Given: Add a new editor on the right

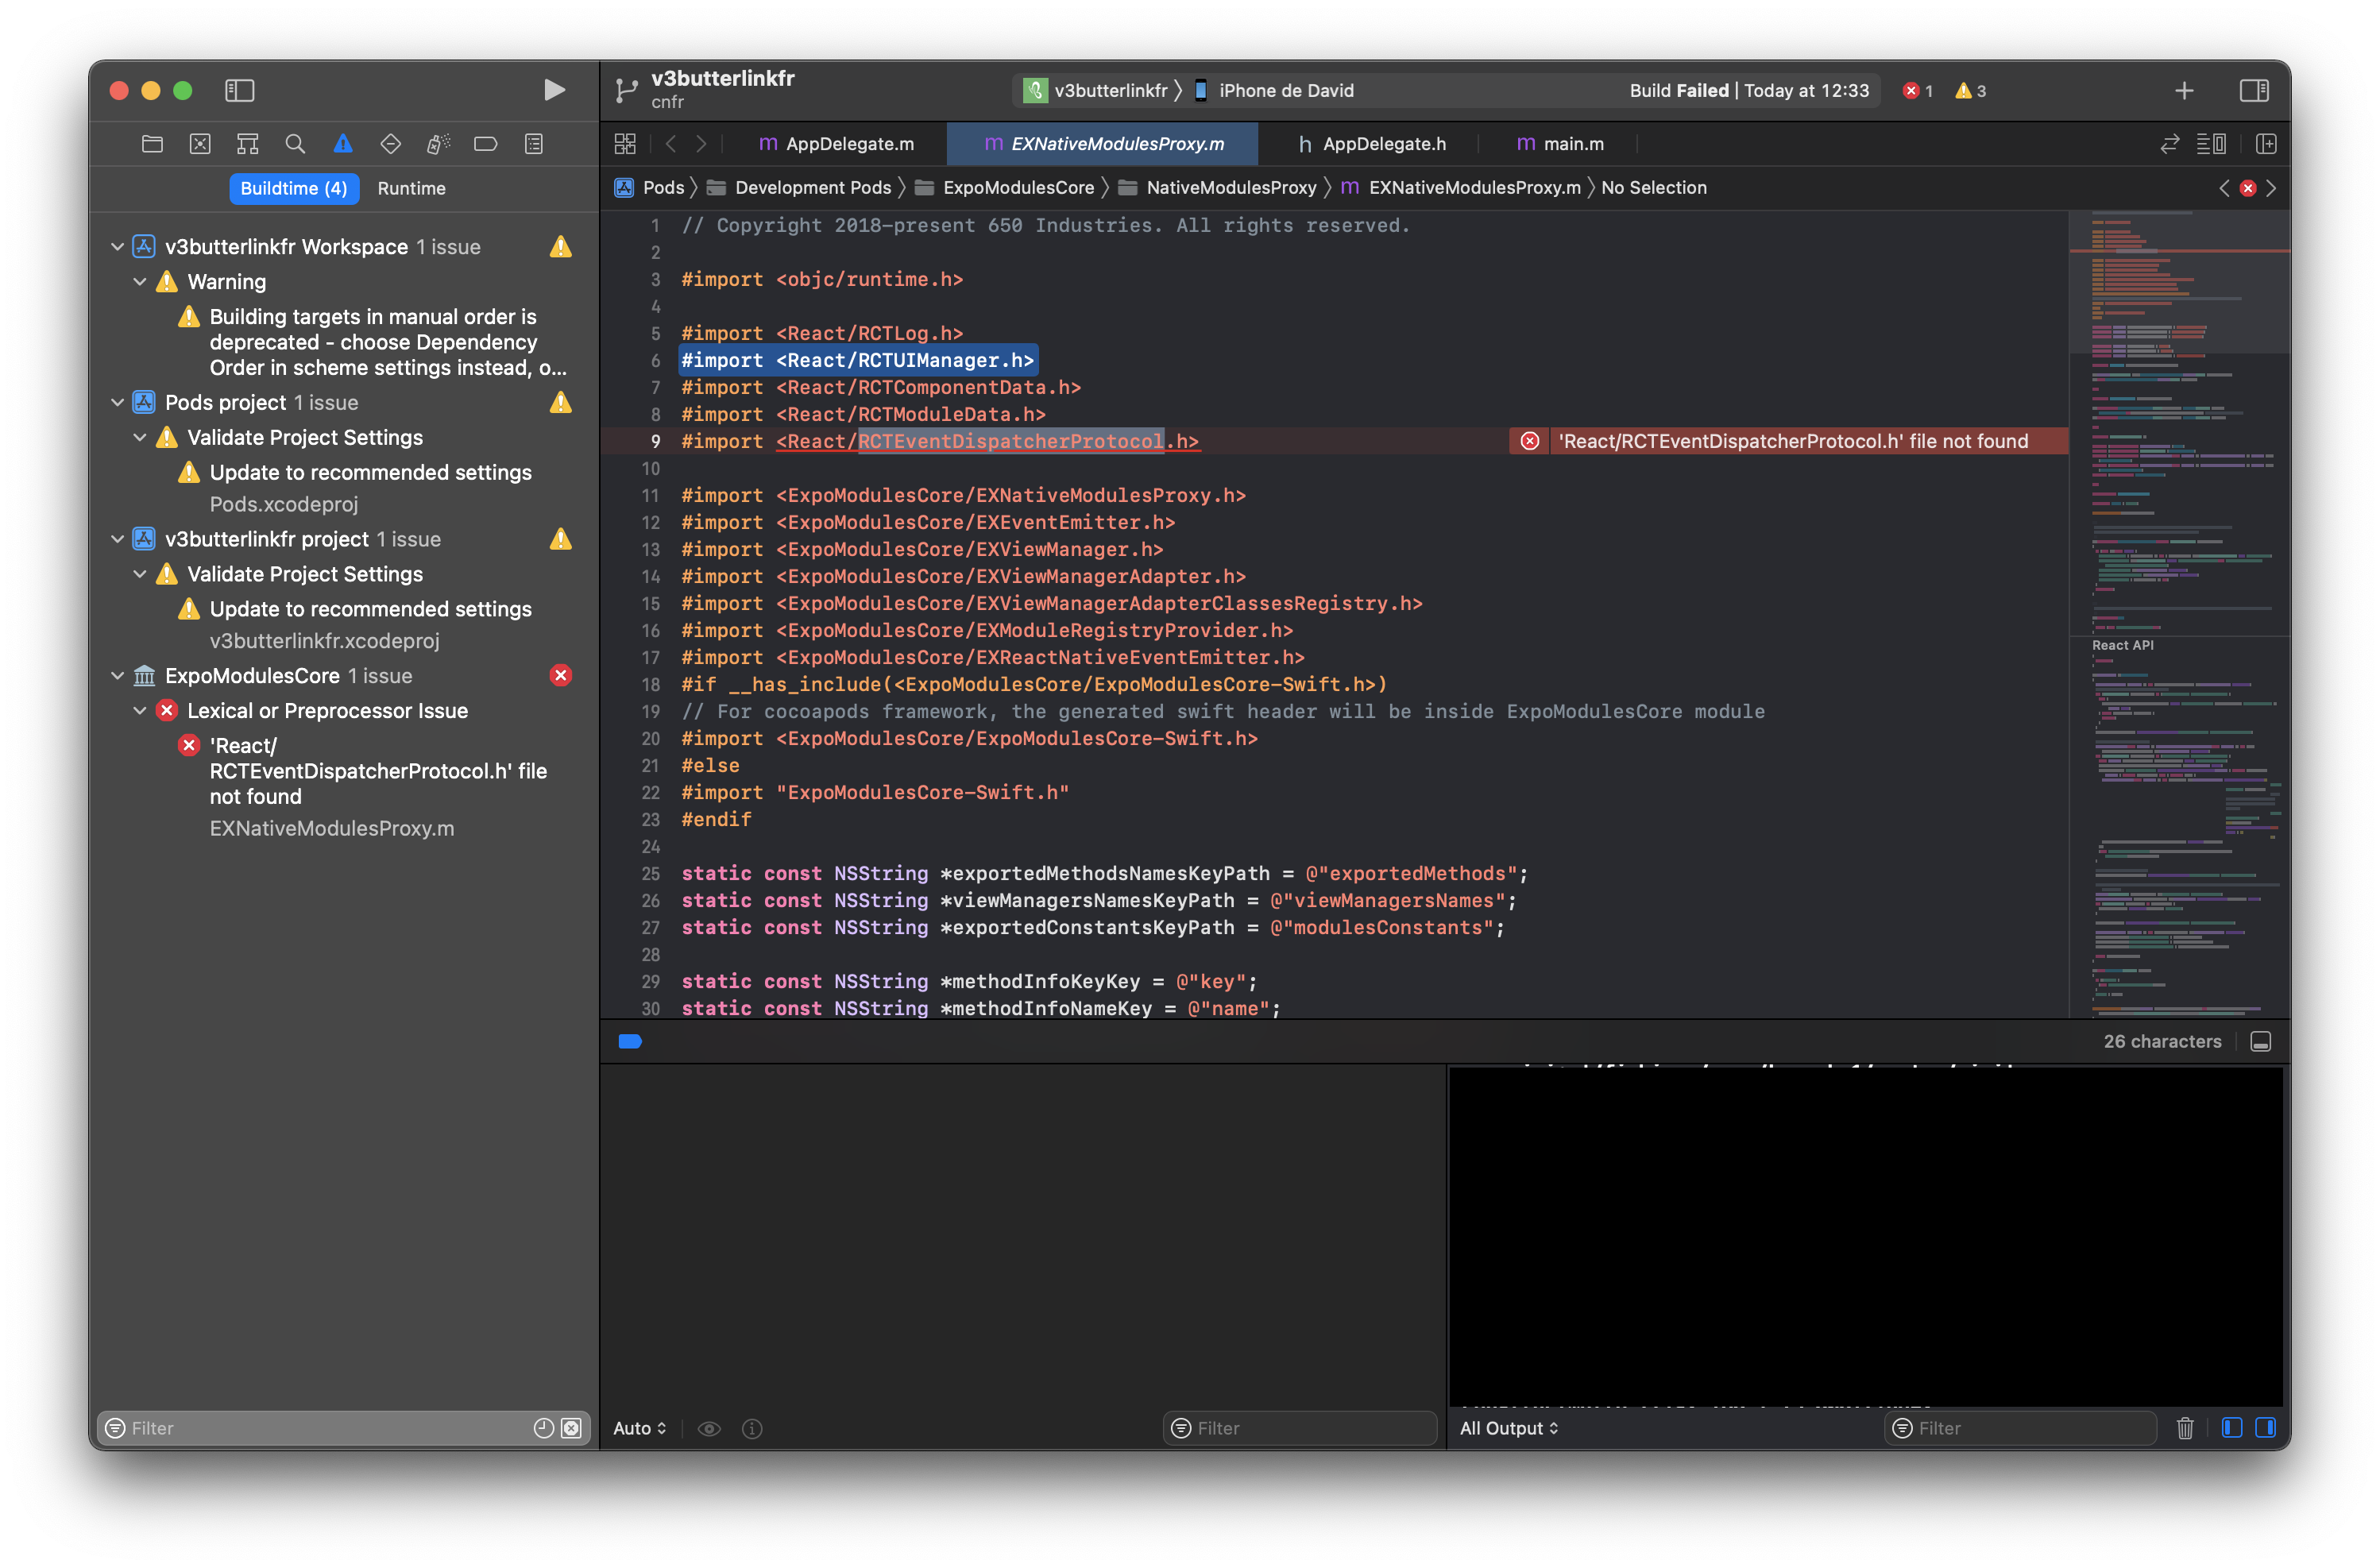Looking at the screenshot, I should point(2266,144).
